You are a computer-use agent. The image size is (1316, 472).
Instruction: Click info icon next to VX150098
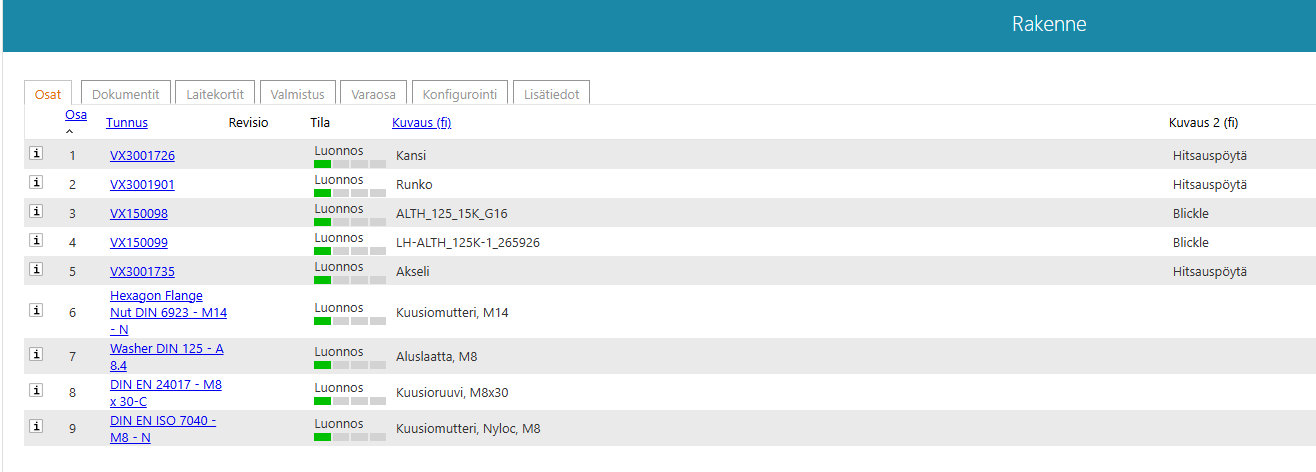pos(36,212)
